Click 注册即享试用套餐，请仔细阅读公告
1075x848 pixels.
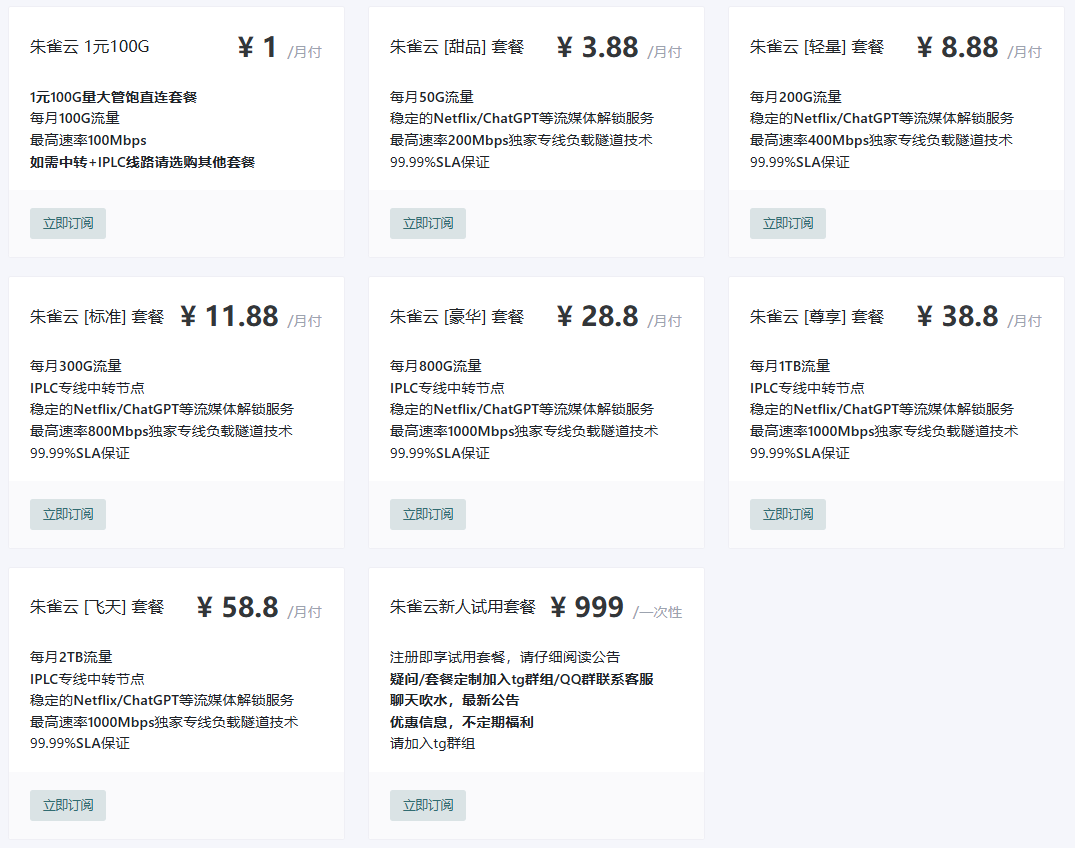pyautogui.click(x=505, y=657)
